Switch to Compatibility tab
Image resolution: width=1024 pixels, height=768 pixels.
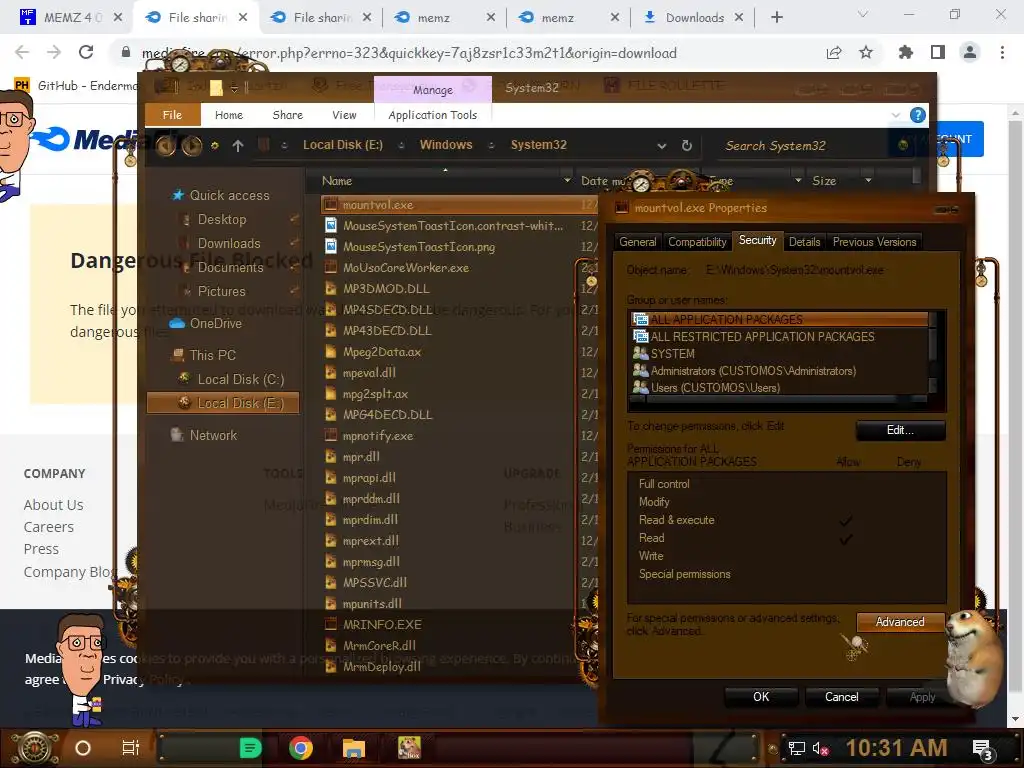[697, 242]
